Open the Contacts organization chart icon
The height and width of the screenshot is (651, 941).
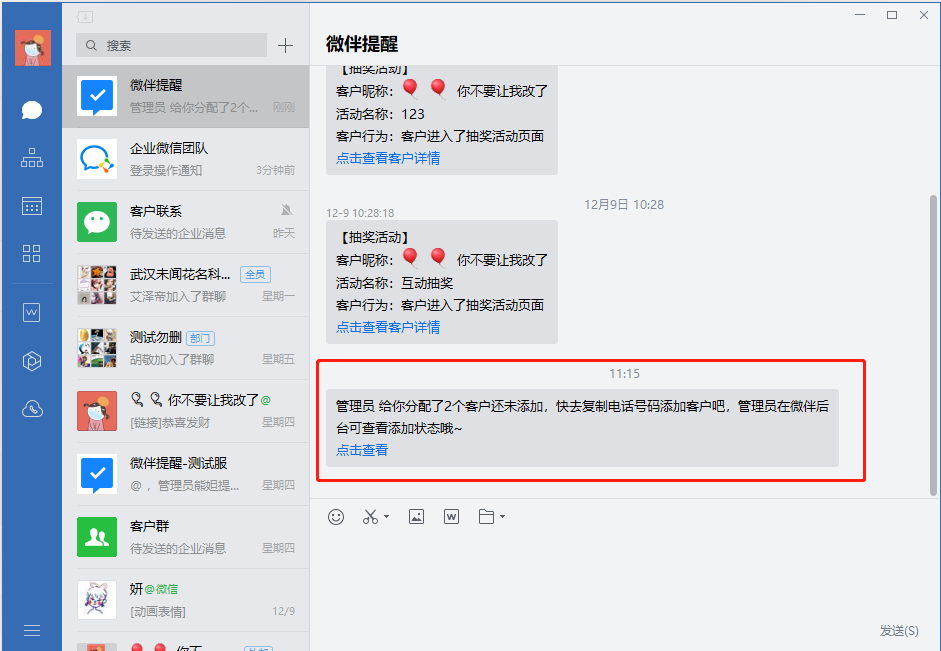tap(32, 158)
